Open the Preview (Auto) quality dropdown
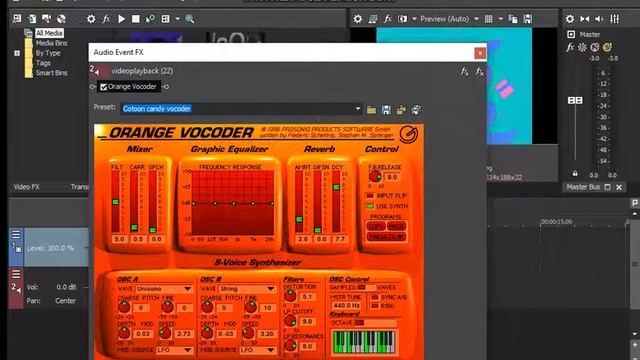Image resolution: width=640 pixels, height=360 pixels. point(476,19)
